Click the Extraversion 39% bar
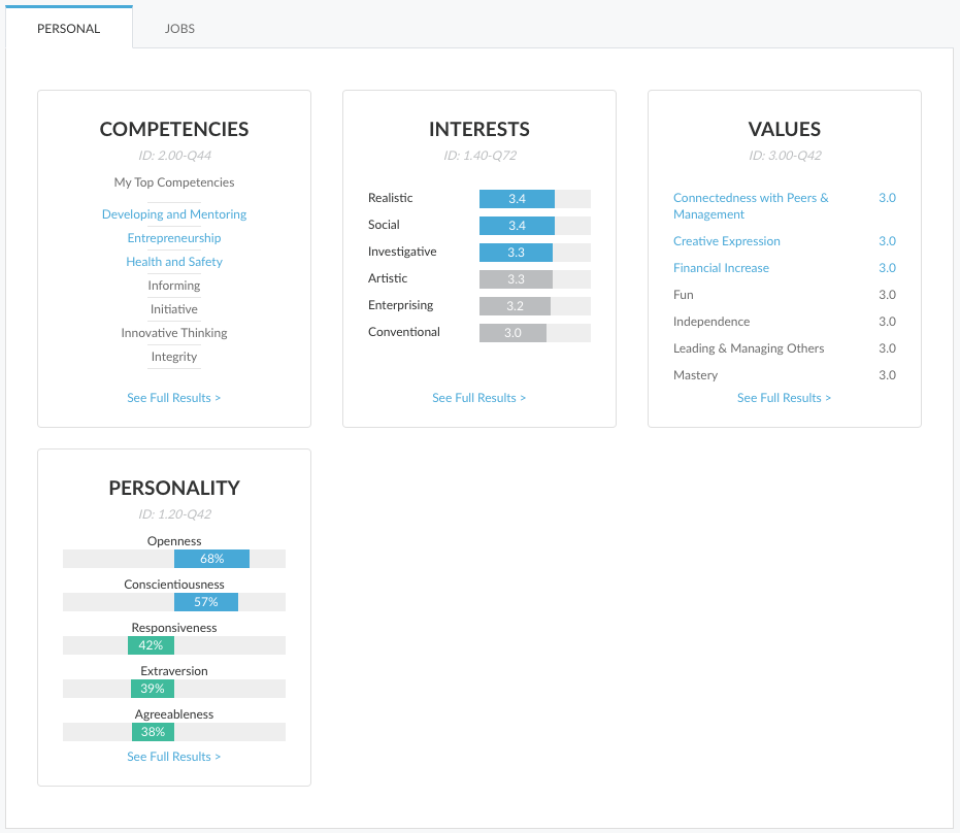 click(152, 689)
